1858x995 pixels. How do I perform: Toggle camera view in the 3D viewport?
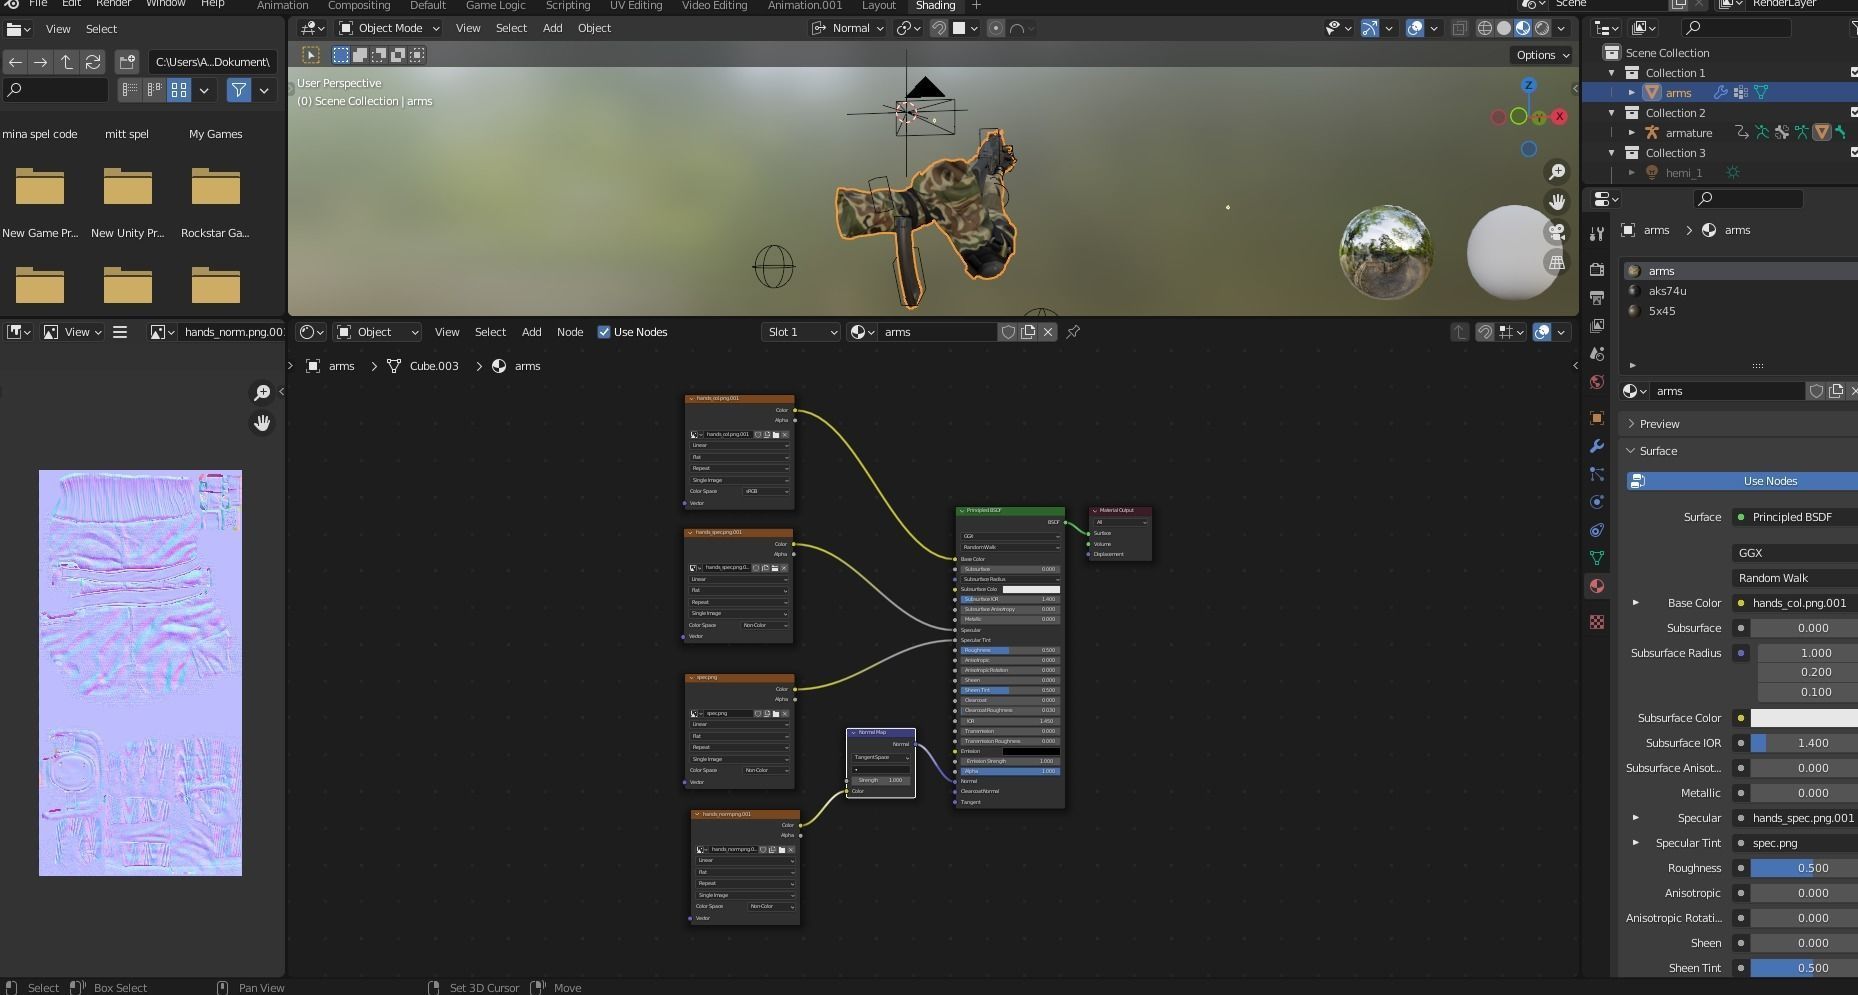pyautogui.click(x=1557, y=232)
